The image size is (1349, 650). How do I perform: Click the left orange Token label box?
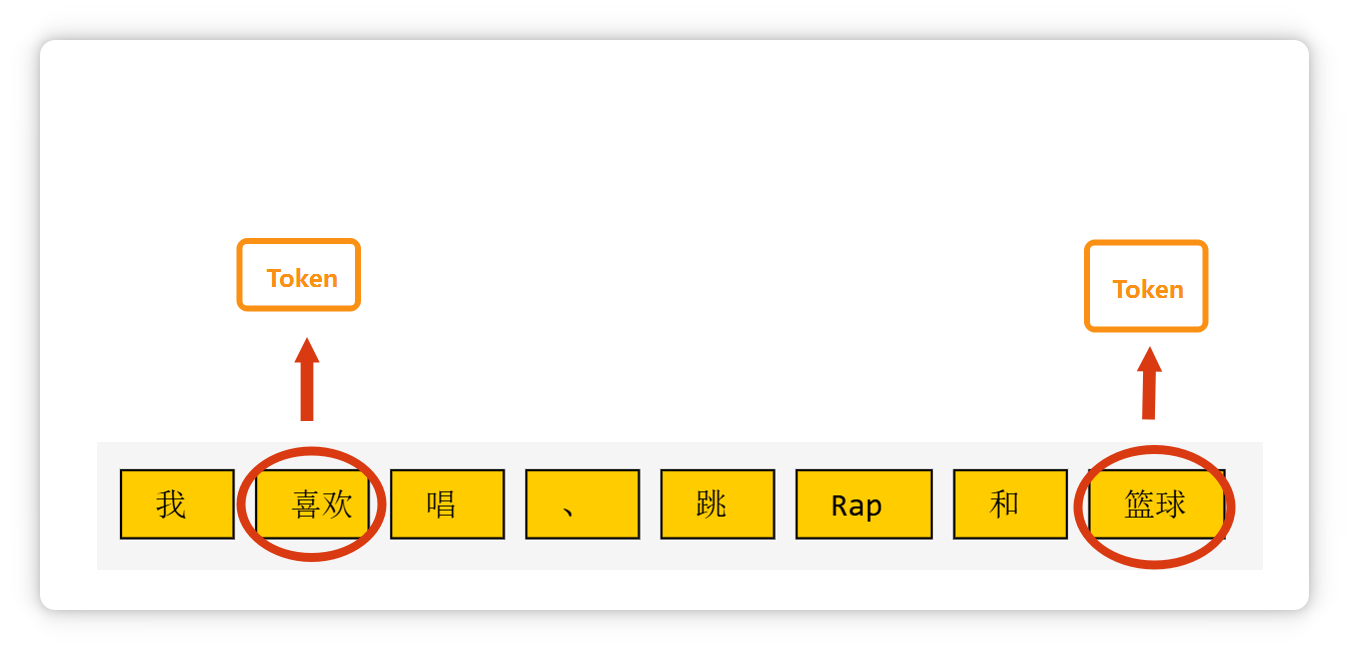coord(298,275)
